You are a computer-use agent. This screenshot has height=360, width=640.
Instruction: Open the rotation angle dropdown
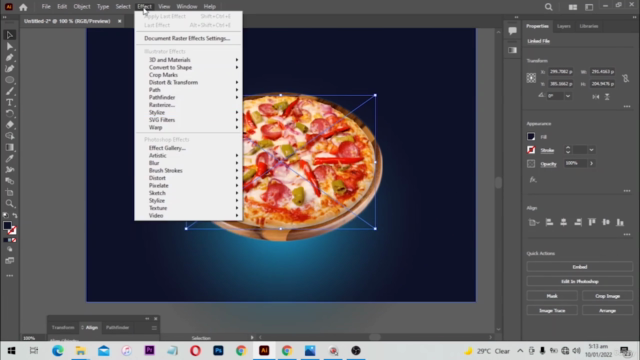click(x=568, y=96)
